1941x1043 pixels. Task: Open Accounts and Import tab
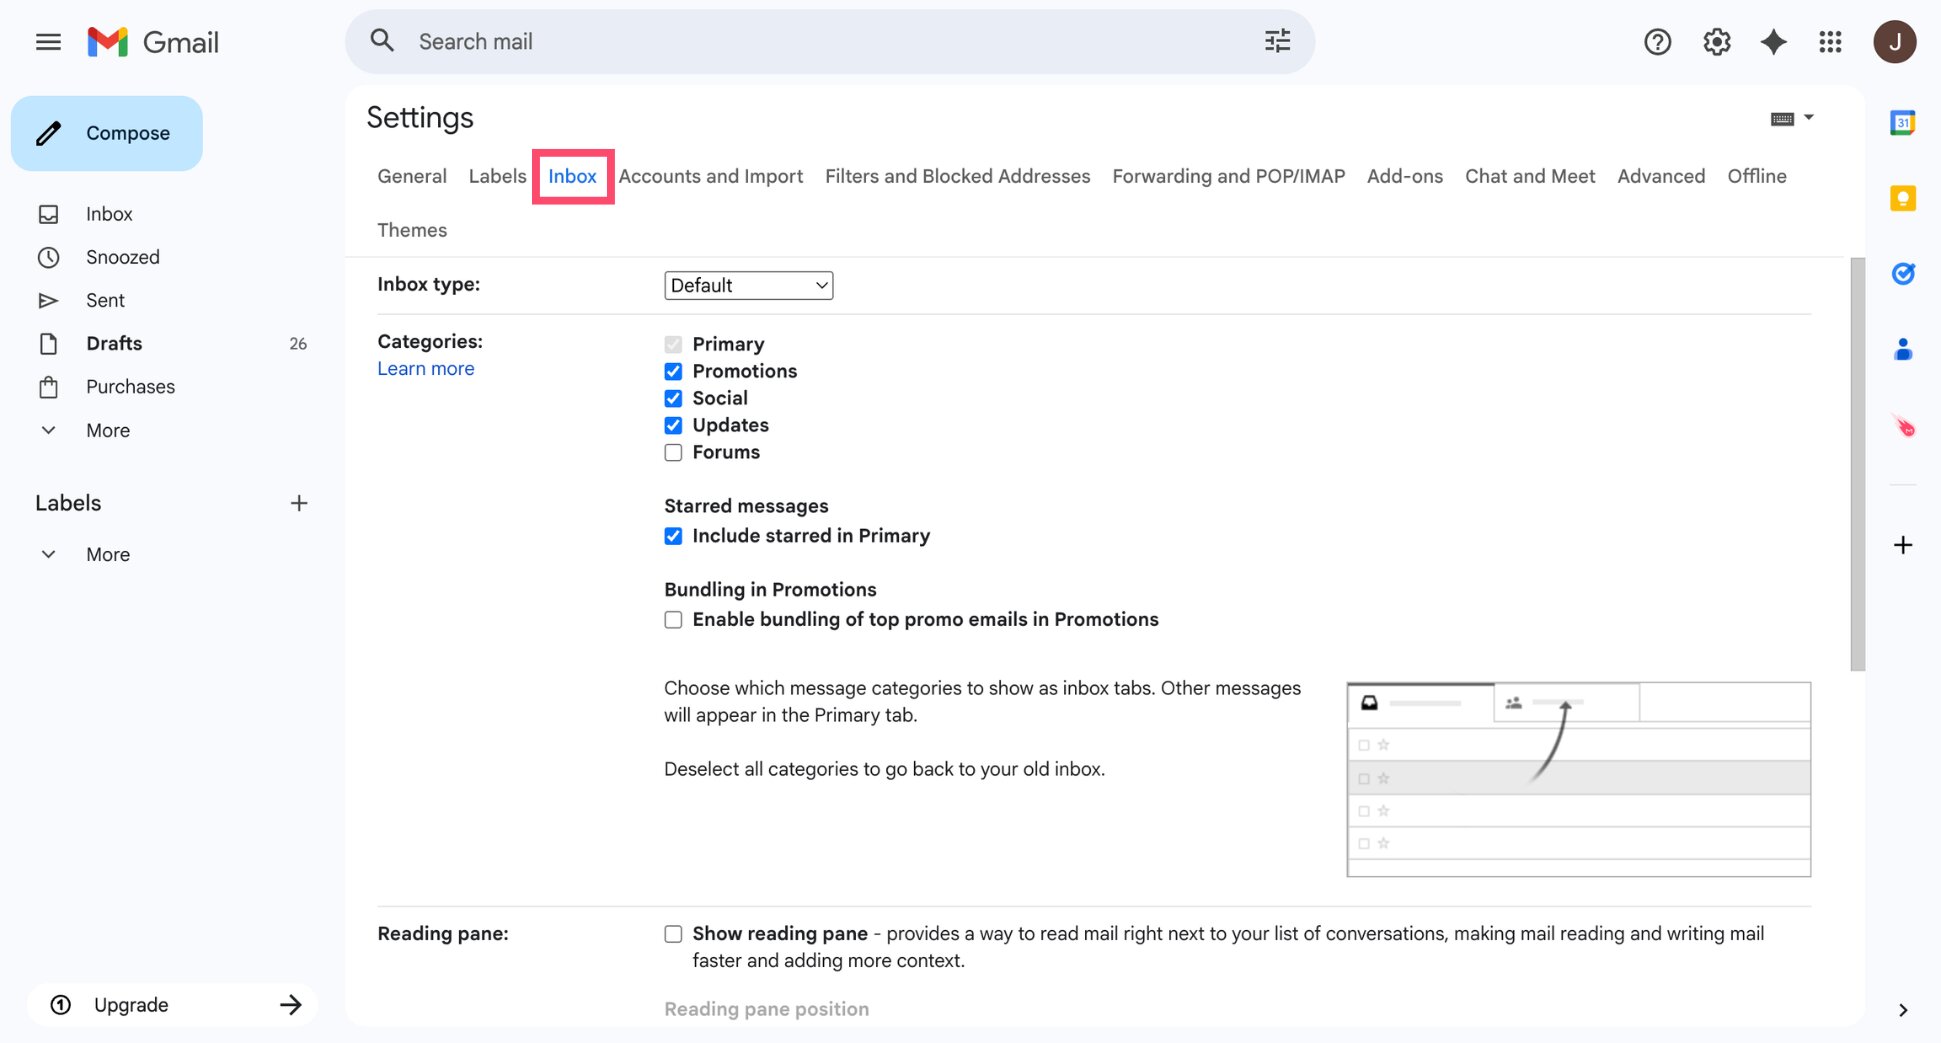pos(710,176)
